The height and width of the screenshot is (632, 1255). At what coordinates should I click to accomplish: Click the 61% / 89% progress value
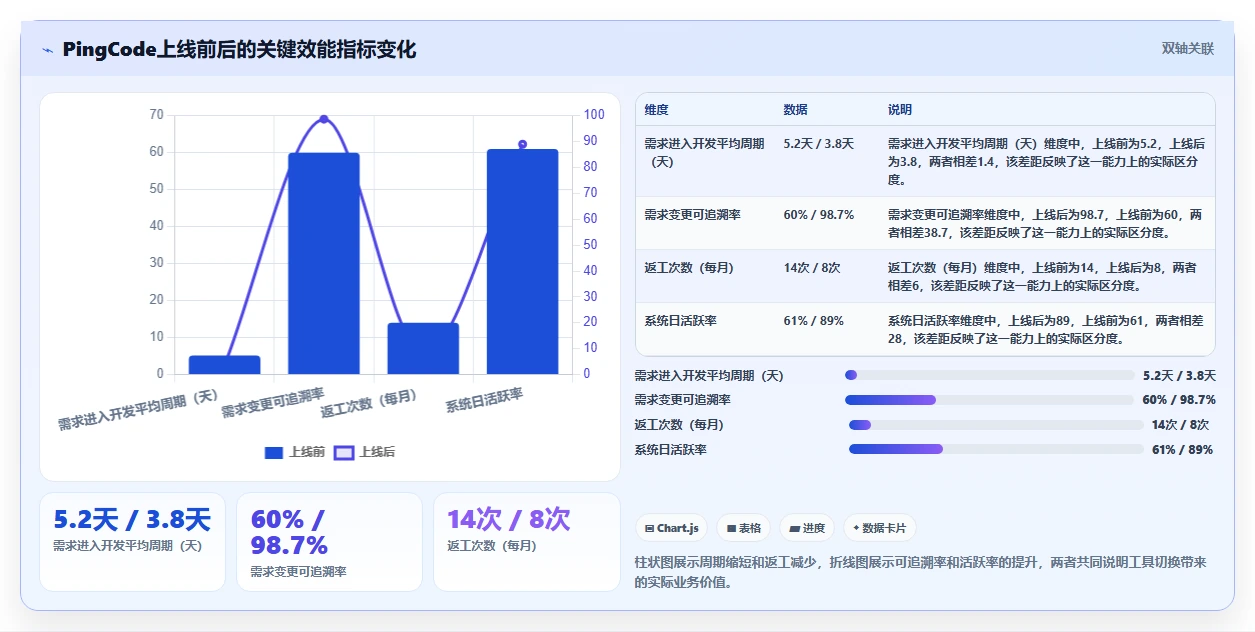click(x=1182, y=450)
